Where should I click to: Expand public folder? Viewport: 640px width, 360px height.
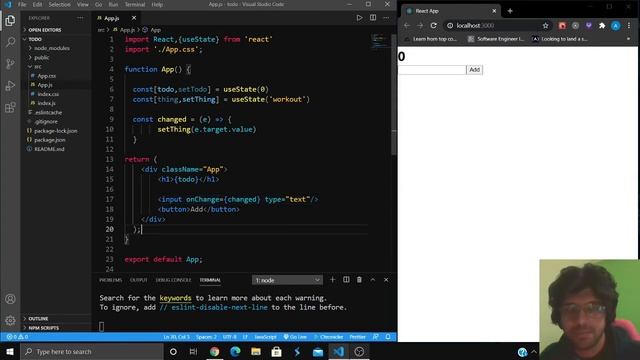click(42, 58)
